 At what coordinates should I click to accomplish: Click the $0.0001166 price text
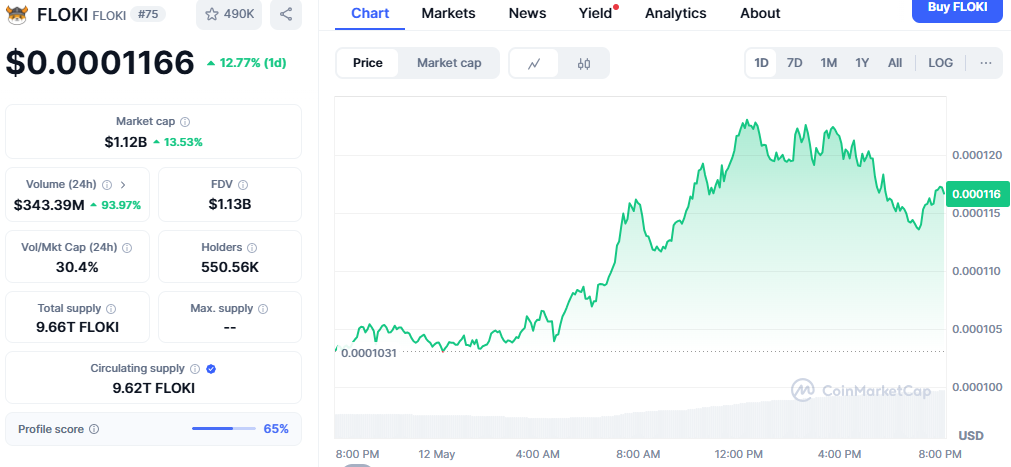[100, 63]
